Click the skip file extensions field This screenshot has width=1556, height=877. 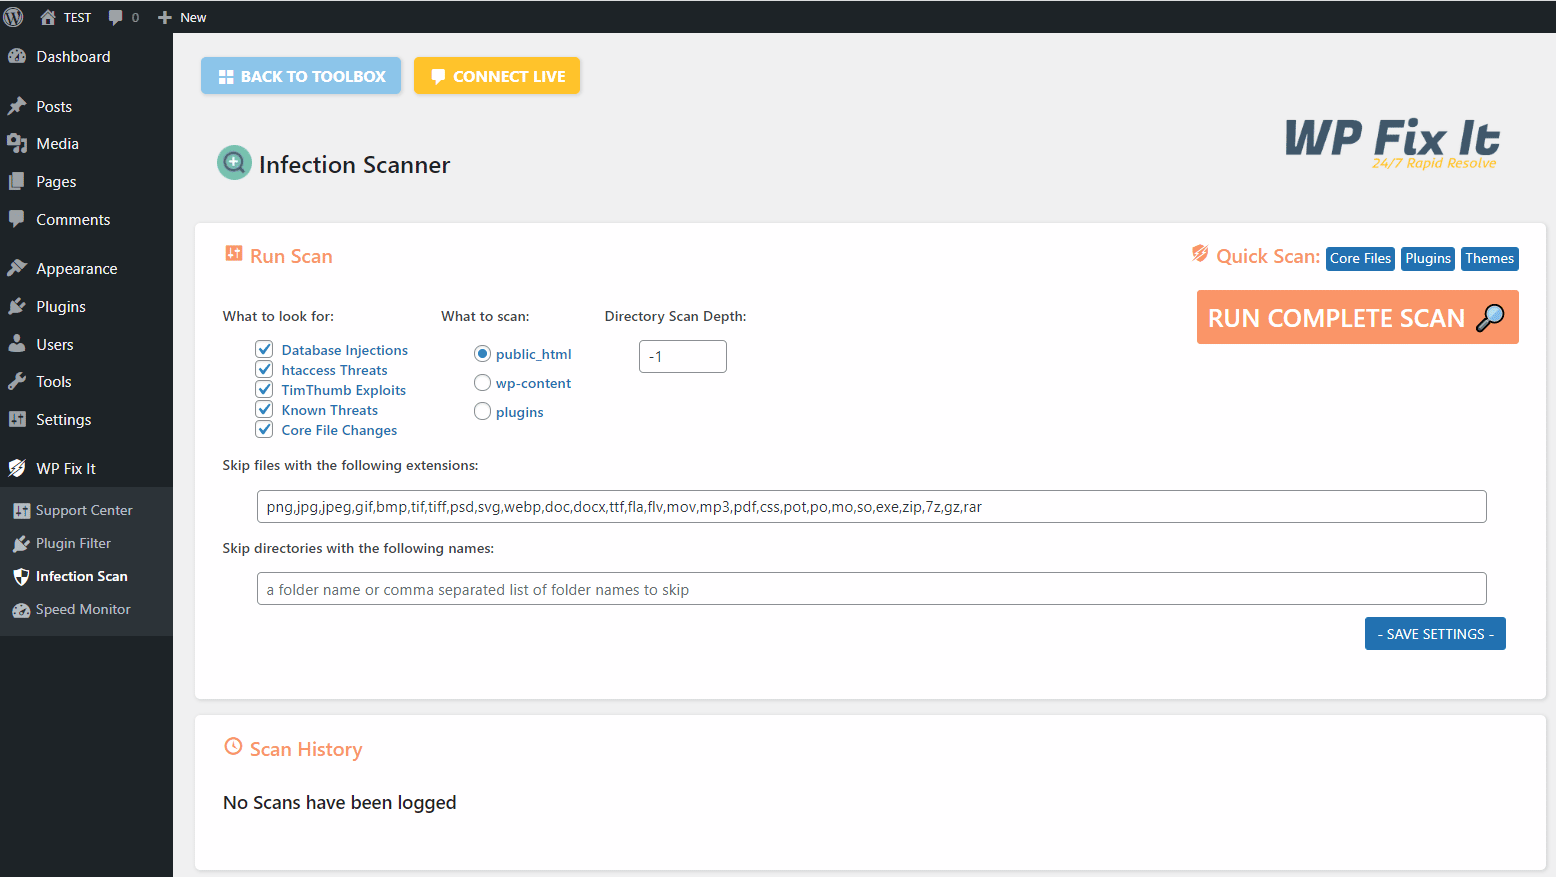tap(871, 506)
